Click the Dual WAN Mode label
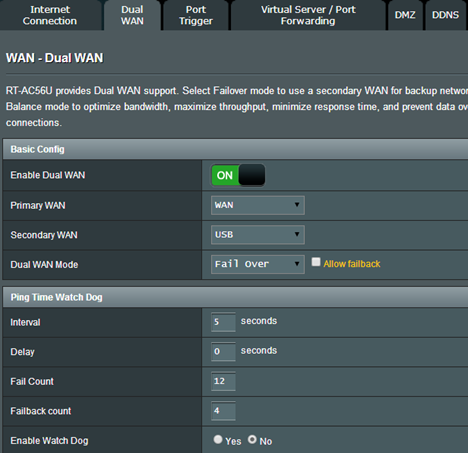468x453 pixels. click(x=44, y=265)
